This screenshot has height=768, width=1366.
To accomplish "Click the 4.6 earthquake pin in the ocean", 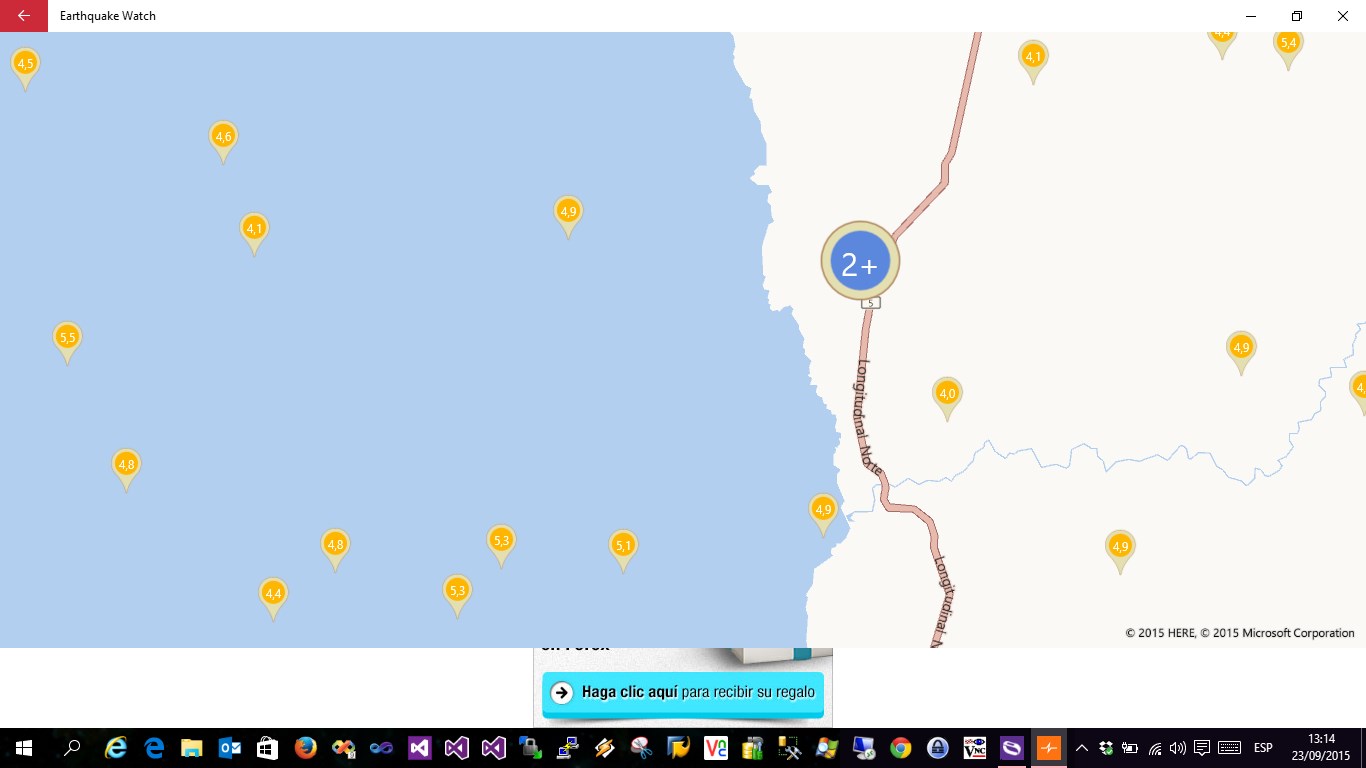I will [x=222, y=138].
